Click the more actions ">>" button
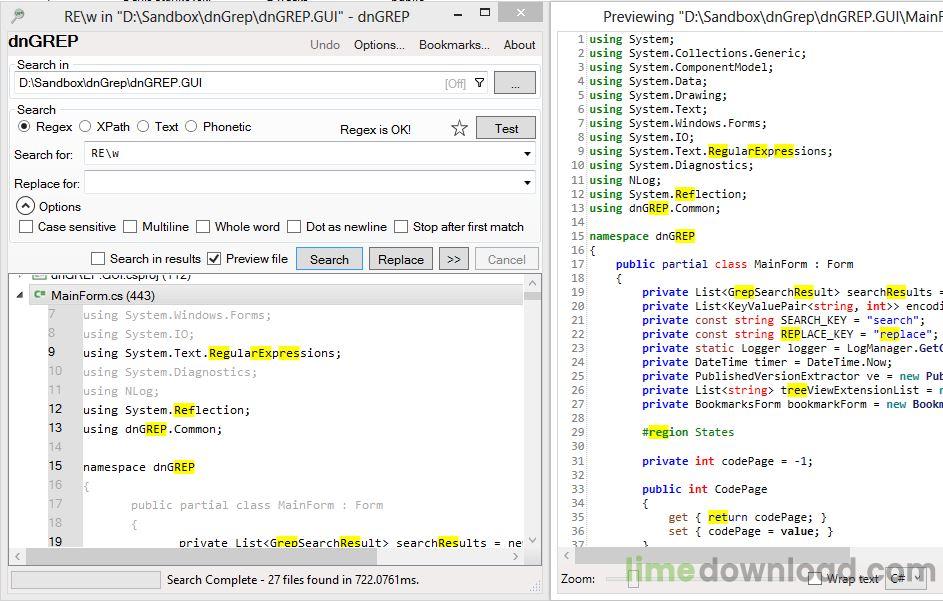Image resolution: width=943 pixels, height=601 pixels. tap(453, 259)
